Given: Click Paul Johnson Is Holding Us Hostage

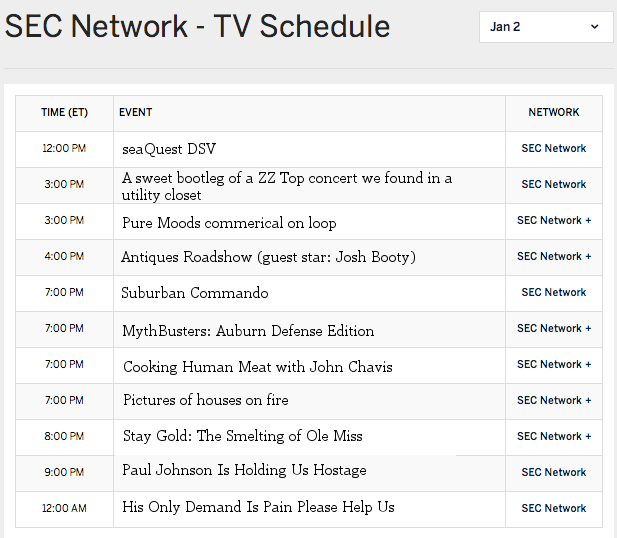Looking at the screenshot, I should 244,470.
